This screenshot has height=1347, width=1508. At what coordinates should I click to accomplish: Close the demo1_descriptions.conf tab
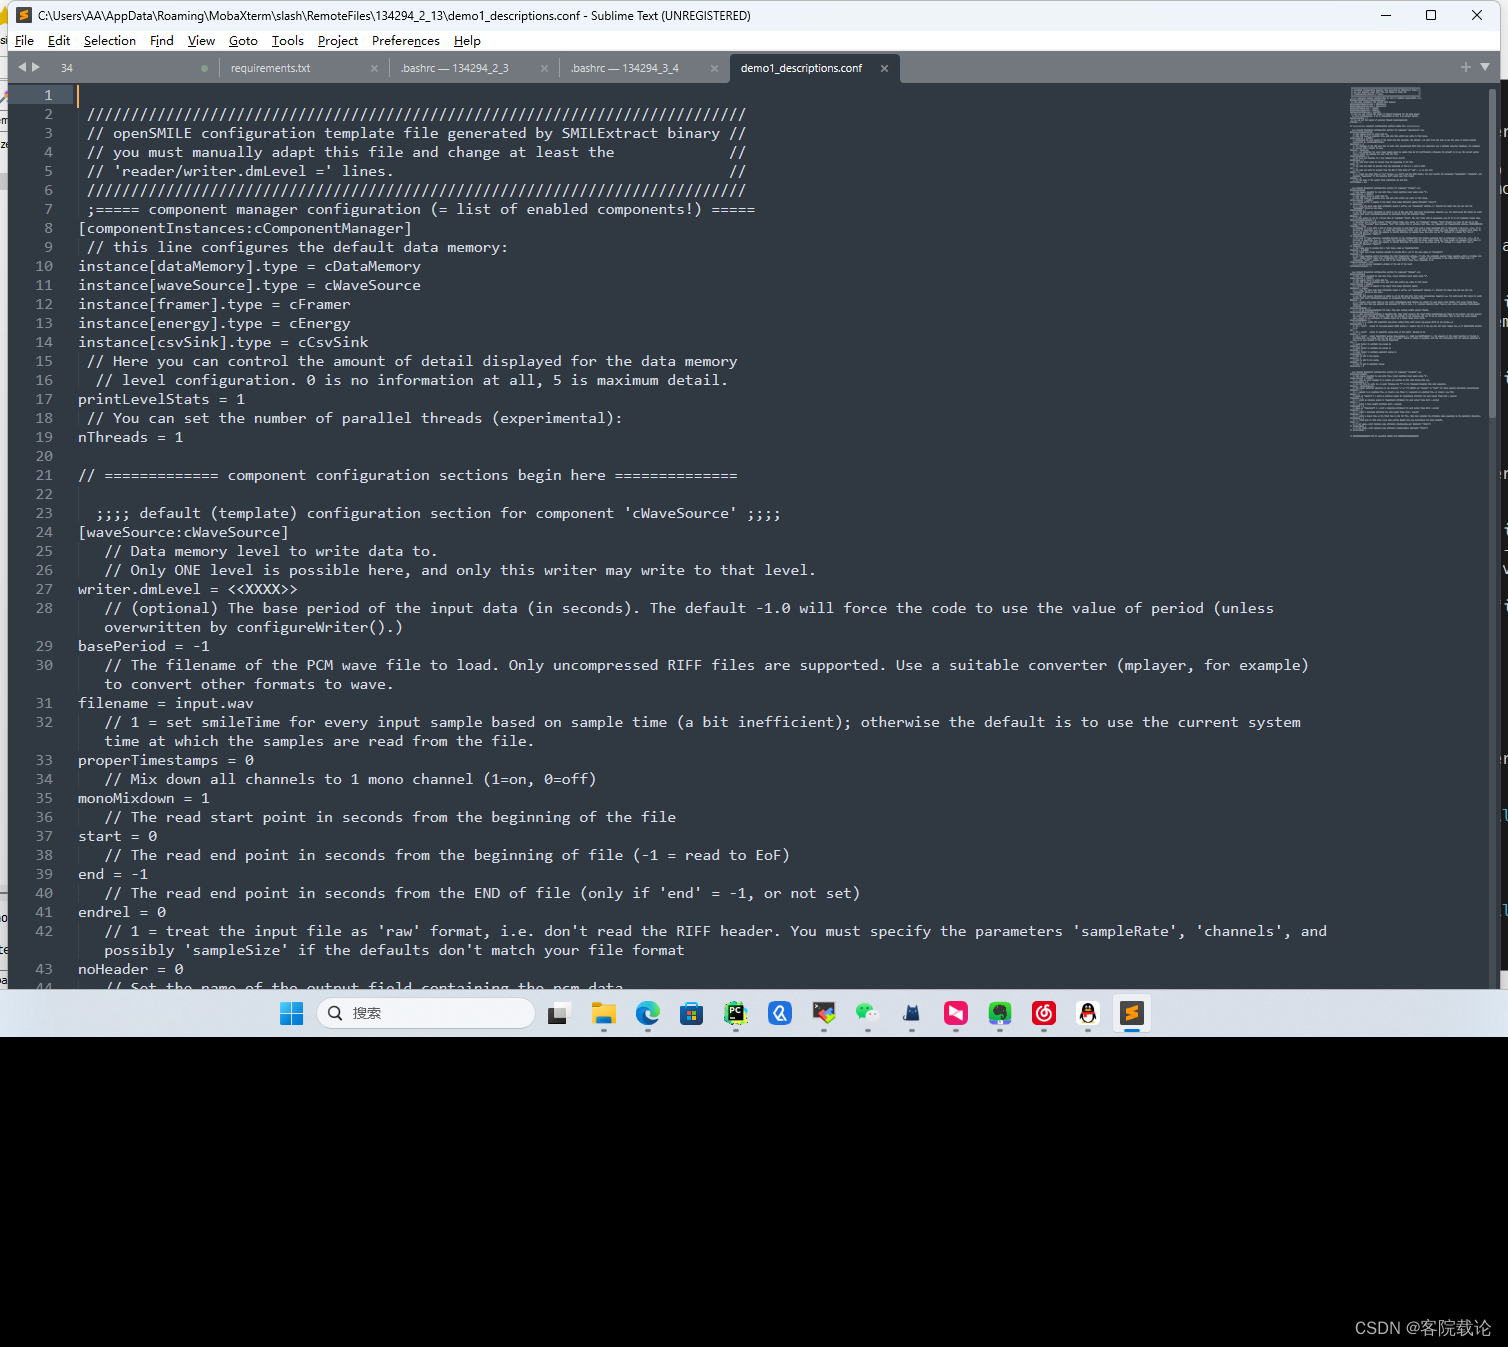[885, 69]
